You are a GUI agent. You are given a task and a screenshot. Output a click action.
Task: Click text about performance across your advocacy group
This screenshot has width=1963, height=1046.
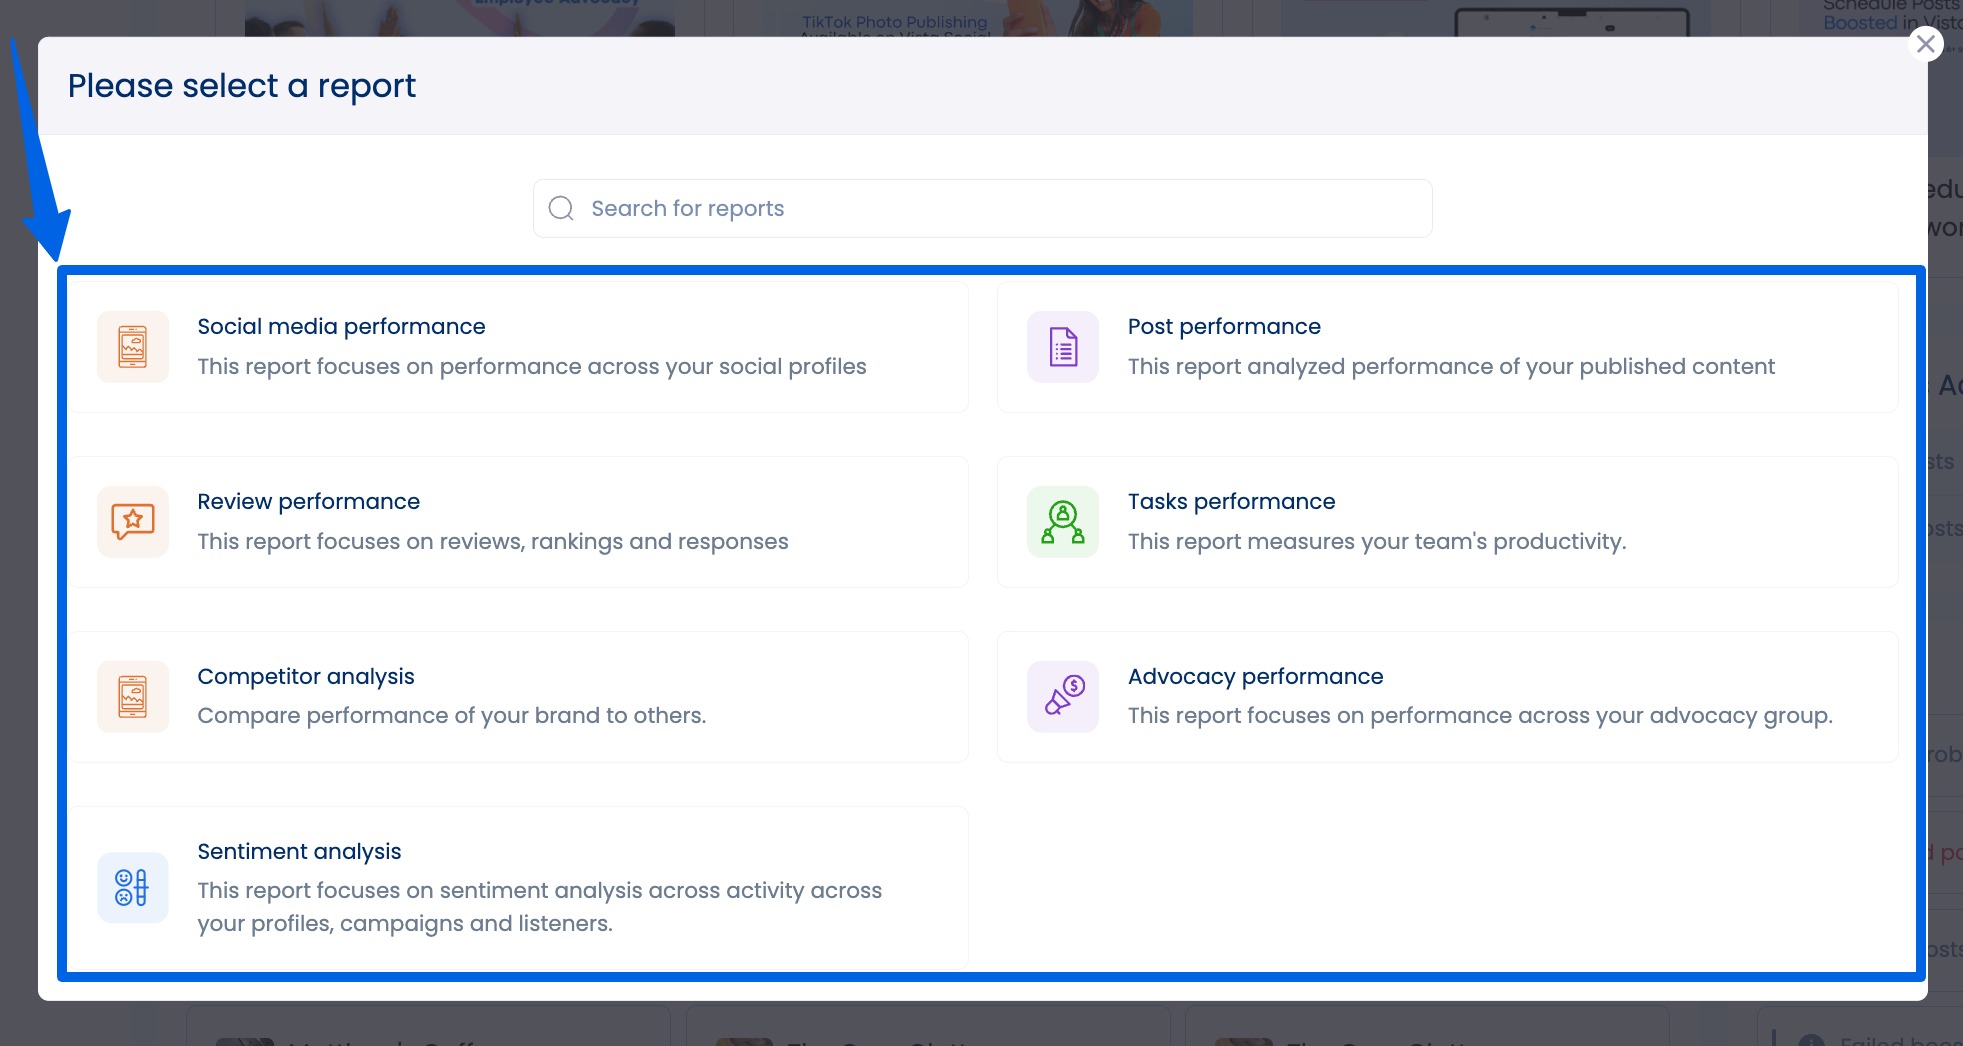click(1480, 716)
